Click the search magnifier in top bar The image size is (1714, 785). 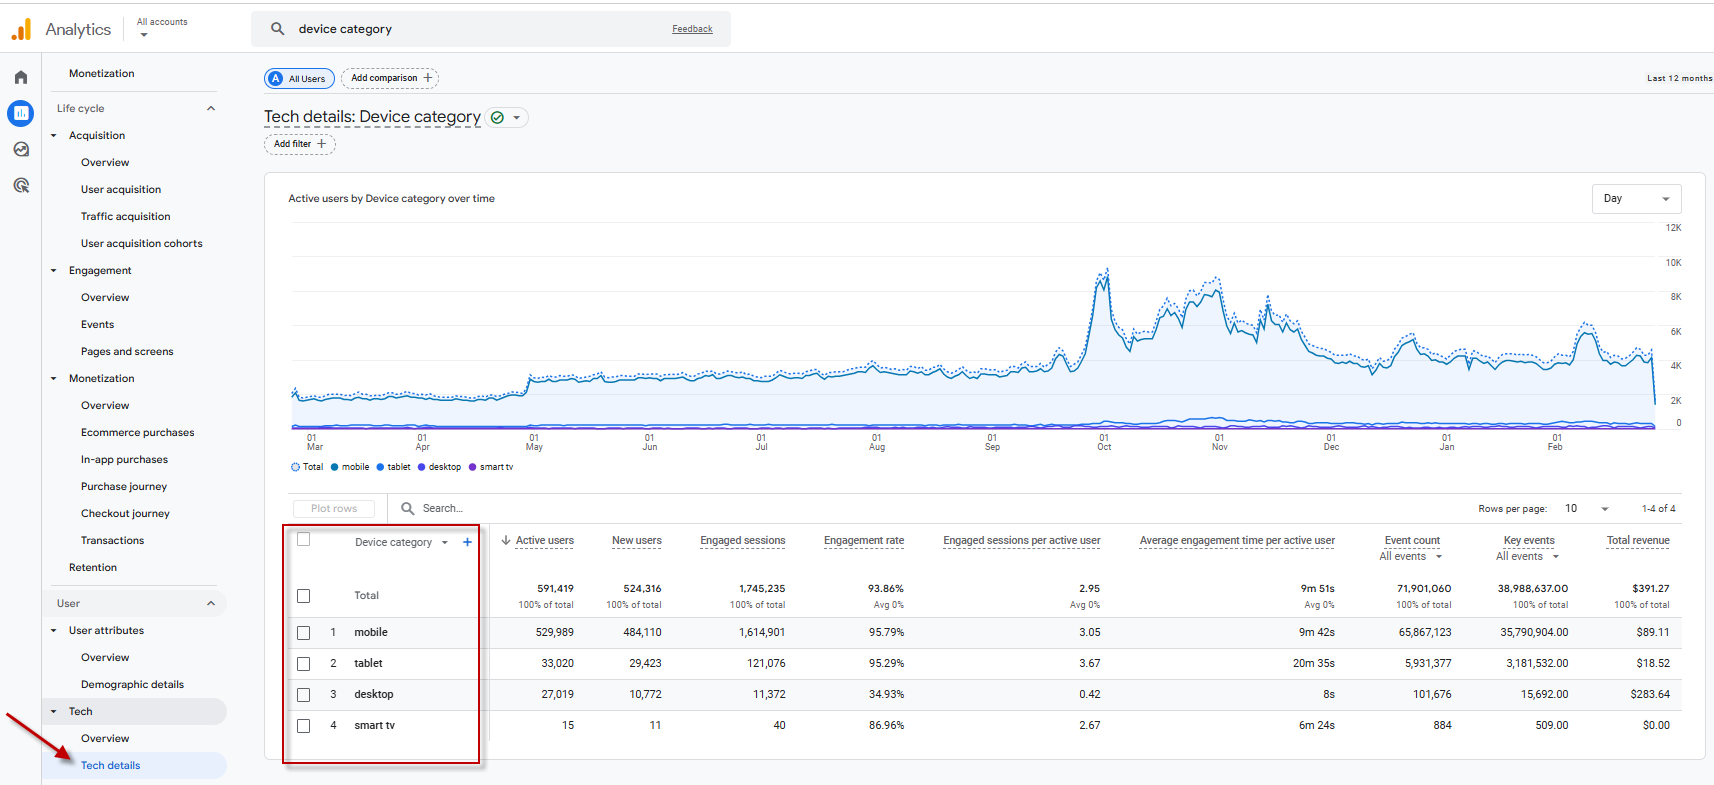[278, 29]
